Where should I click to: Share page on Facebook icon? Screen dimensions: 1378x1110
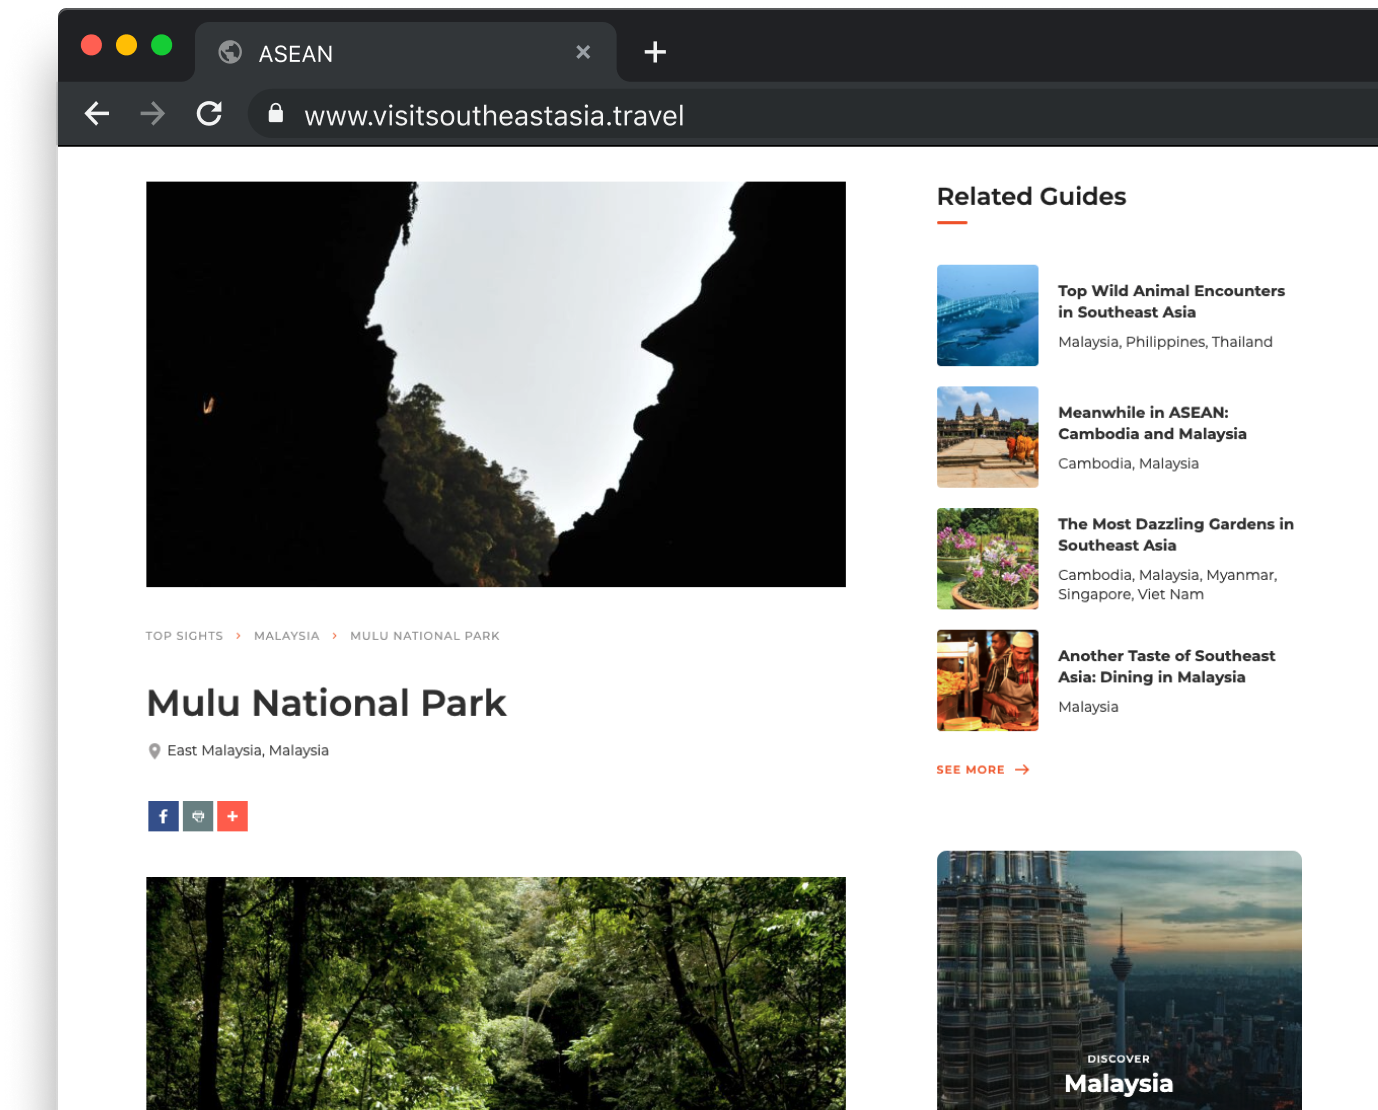[163, 816]
